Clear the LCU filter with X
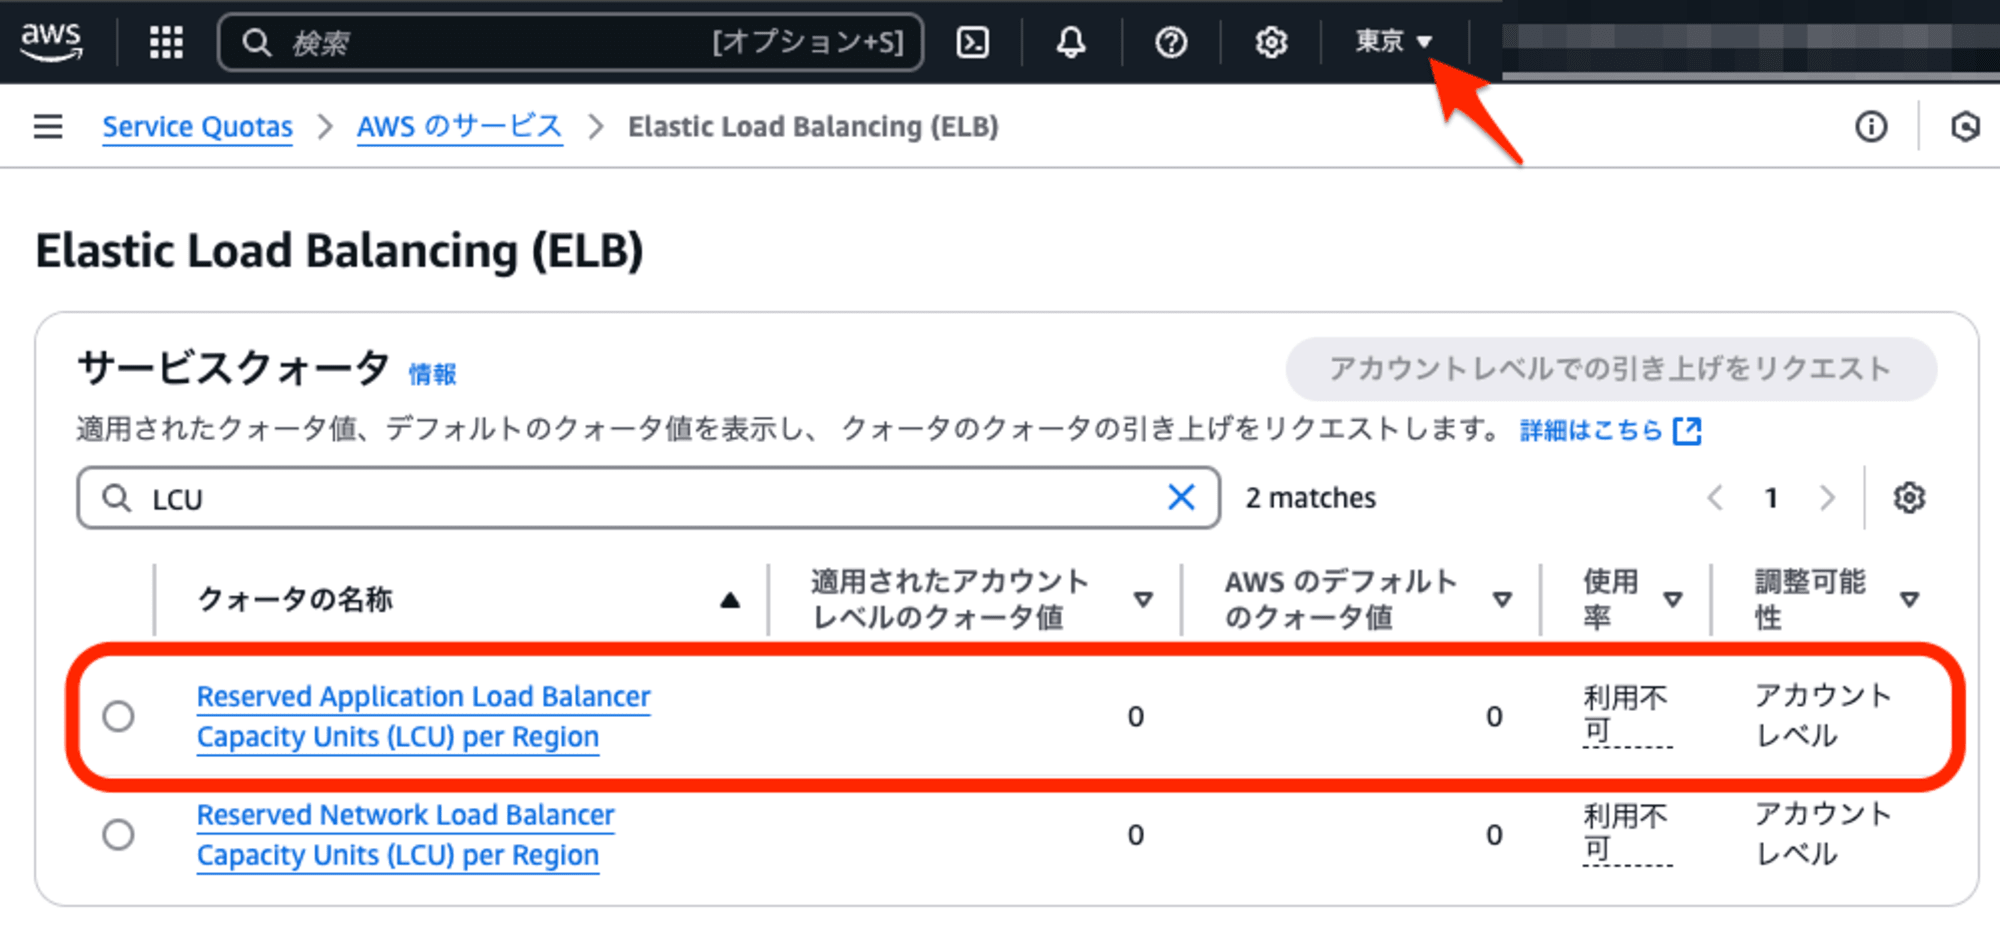Screen dimensions: 2000x941 pos(1181,497)
